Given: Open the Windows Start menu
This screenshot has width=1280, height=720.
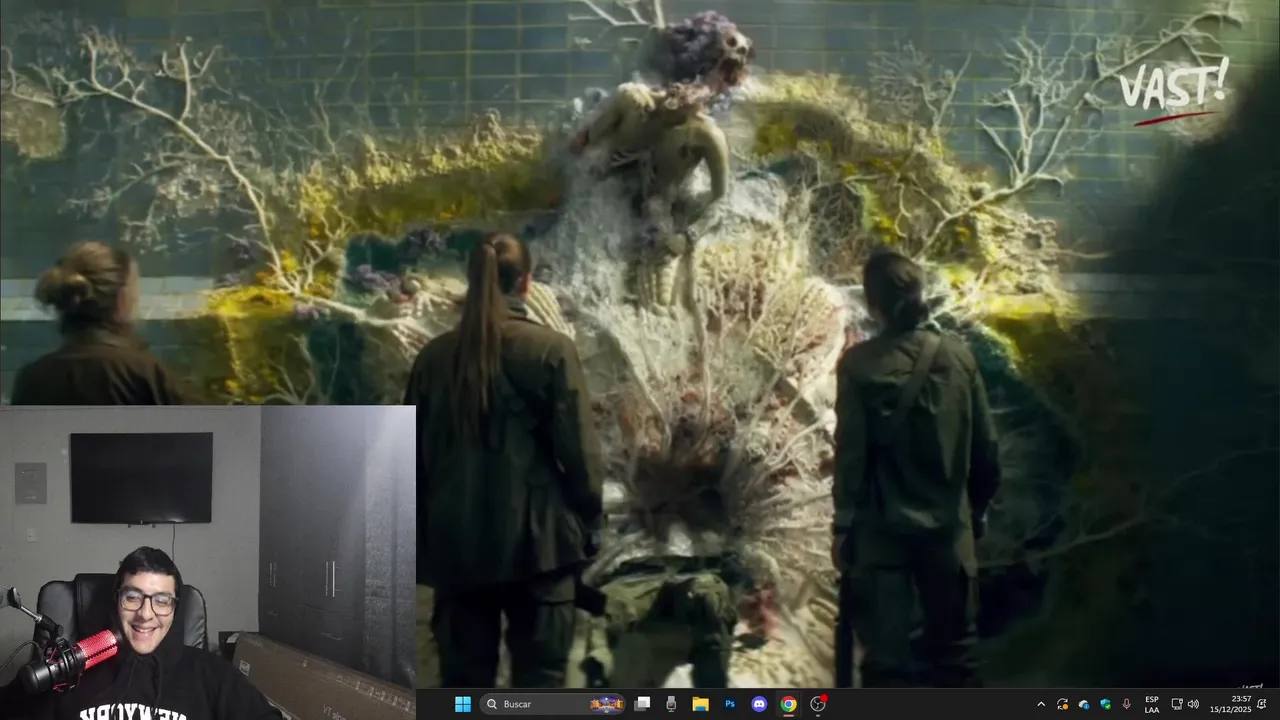Looking at the screenshot, I should 463,704.
